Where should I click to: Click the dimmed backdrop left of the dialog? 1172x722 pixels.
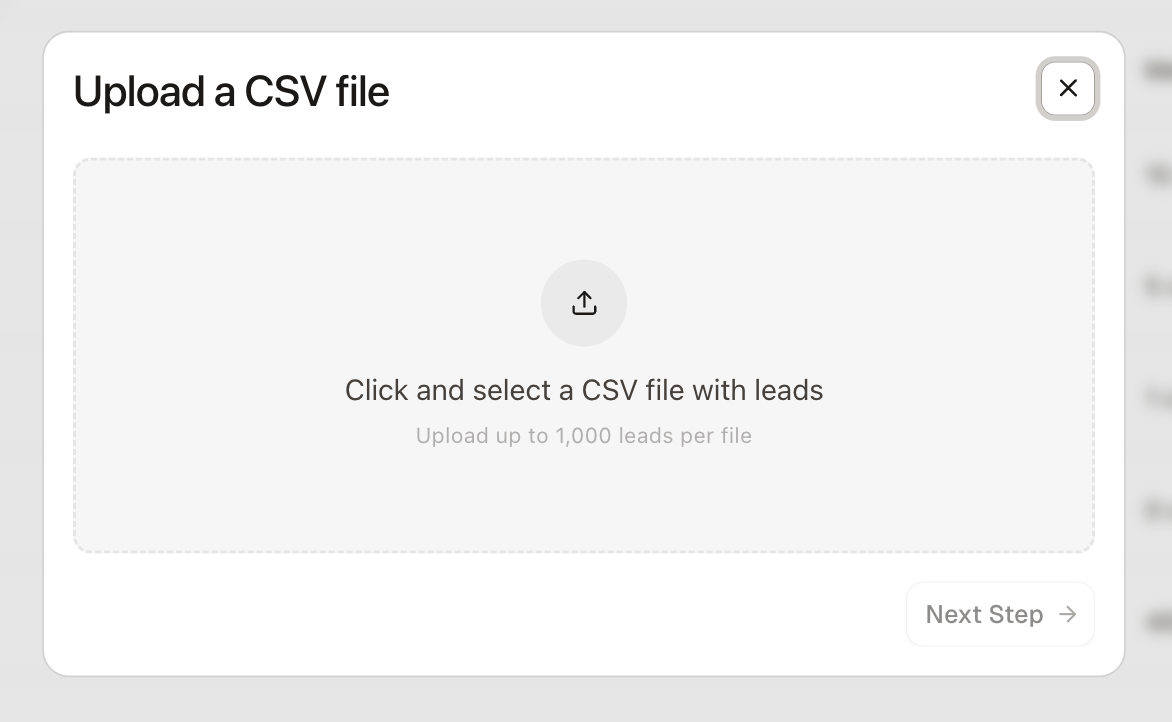[20, 360]
